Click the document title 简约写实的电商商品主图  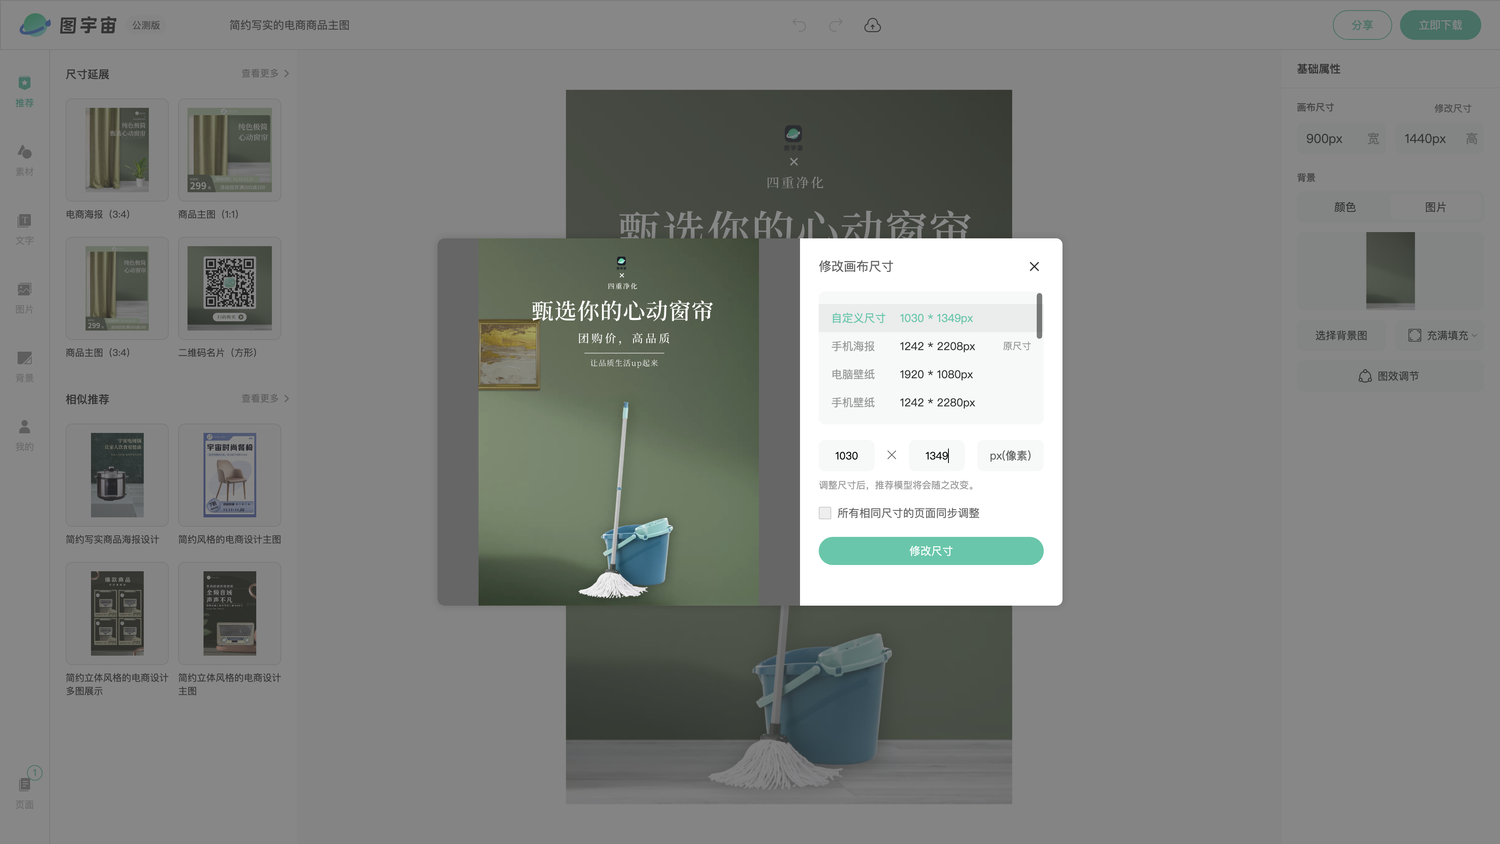[289, 25]
